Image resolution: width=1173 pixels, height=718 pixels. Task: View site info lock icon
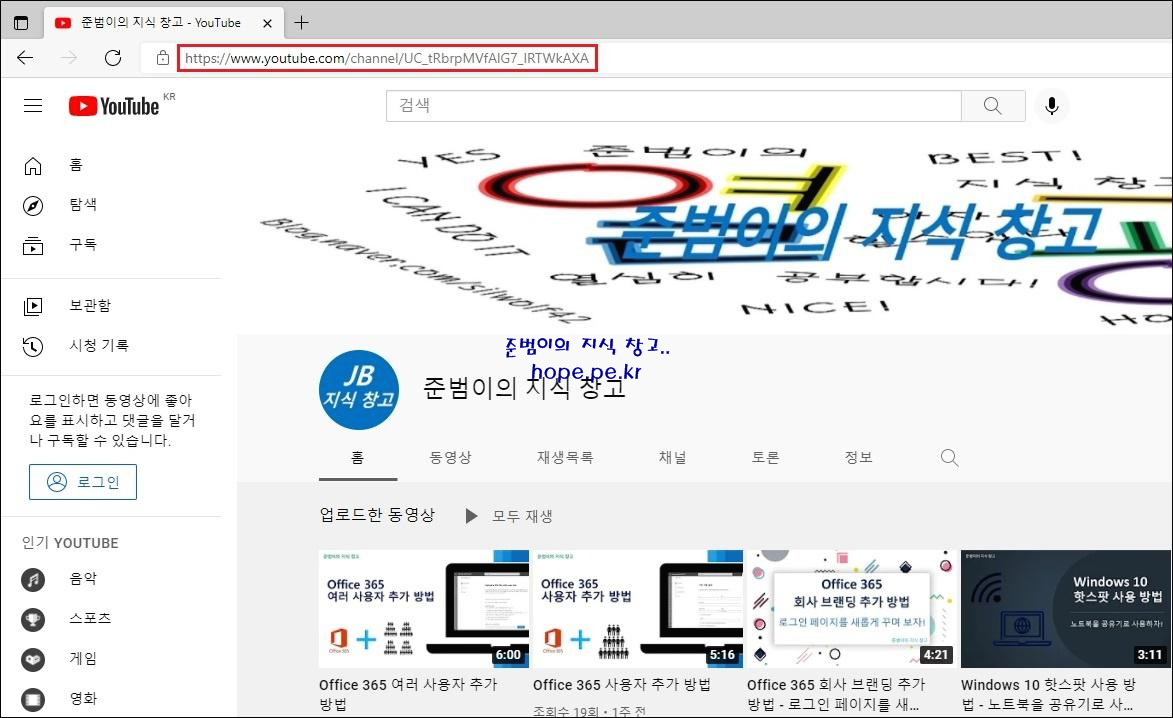[x=162, y=58]
